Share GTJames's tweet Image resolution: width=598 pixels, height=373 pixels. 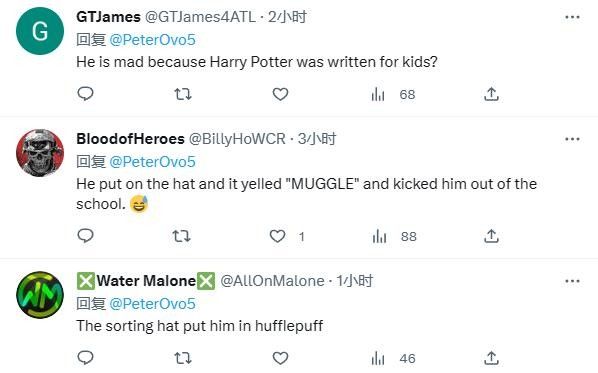click(491, 94)
